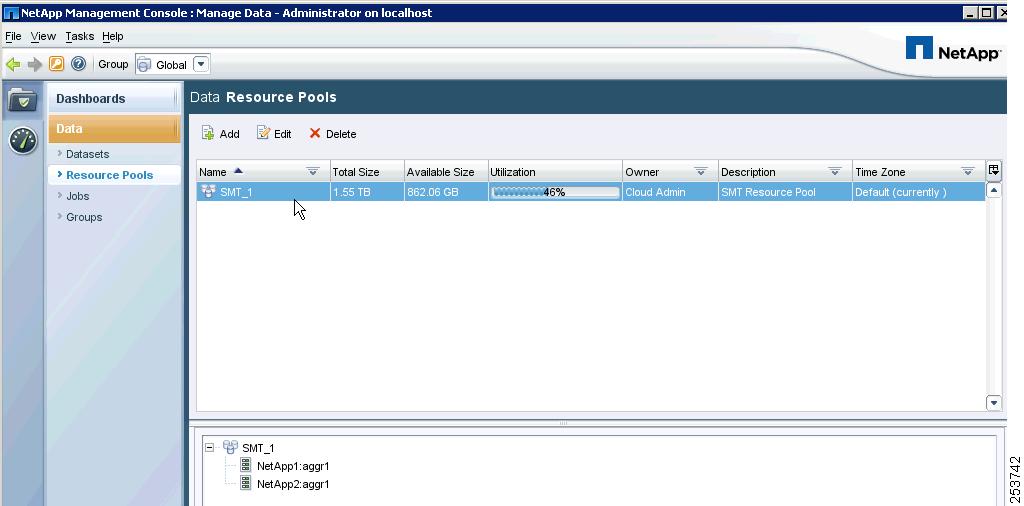
Task: Collapse the SMT_1 tree node
Action: coord(209,448)
